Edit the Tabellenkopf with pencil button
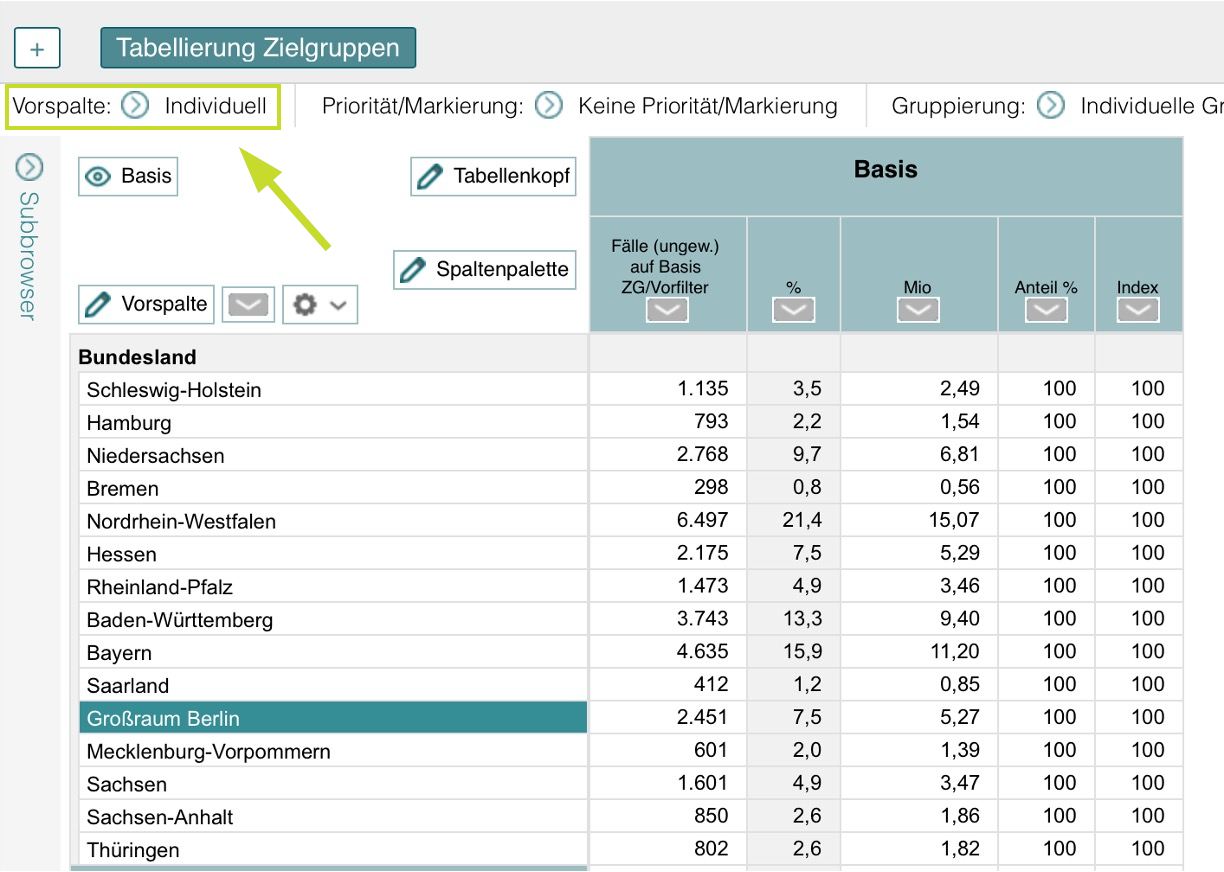1224x872 pixels. coord(494,177)
